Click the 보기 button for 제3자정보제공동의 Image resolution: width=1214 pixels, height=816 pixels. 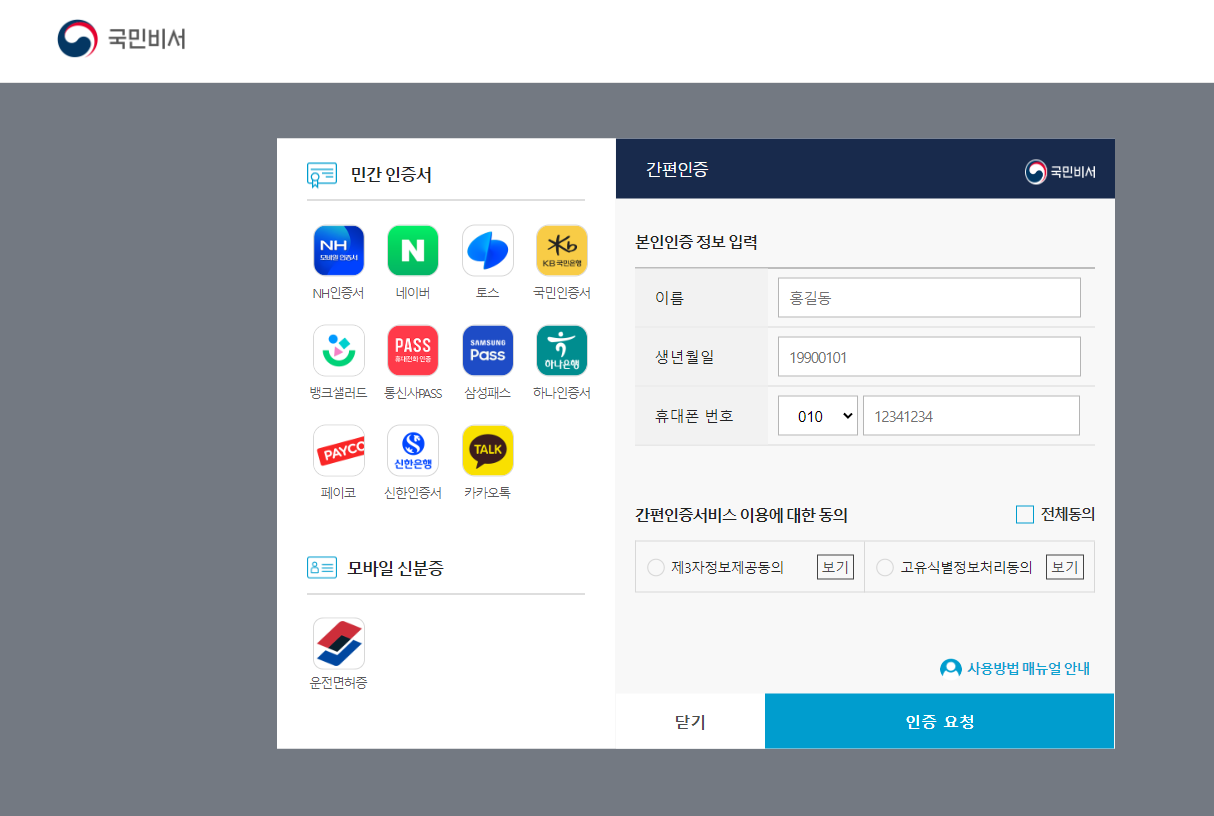pos(835,567)
